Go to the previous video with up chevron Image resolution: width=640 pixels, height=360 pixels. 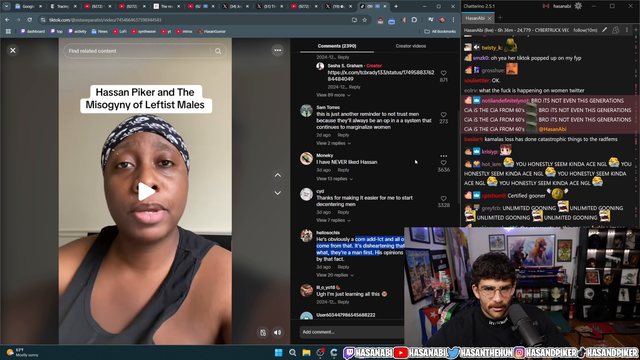278,175
